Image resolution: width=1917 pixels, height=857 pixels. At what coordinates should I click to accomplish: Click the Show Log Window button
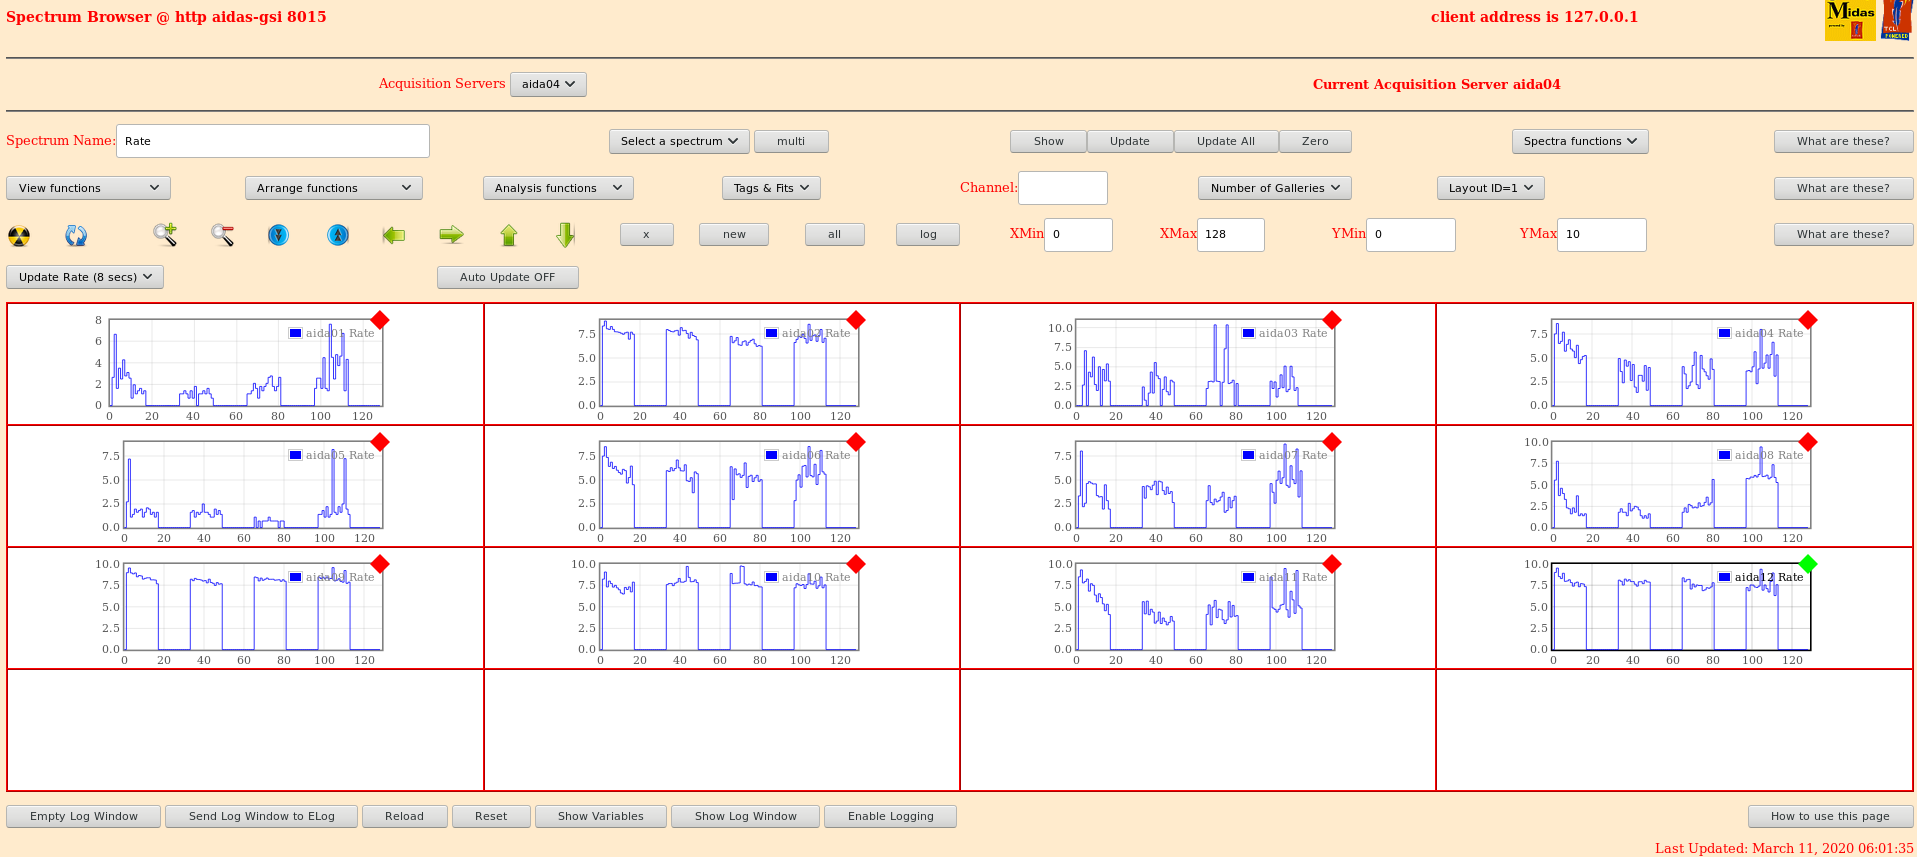click(745, 816)
